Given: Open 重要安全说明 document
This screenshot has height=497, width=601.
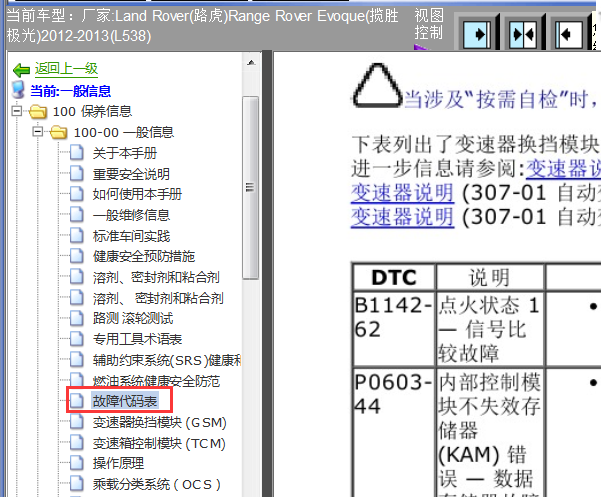Looking at the screenshot, I should (x=131, y=174).
